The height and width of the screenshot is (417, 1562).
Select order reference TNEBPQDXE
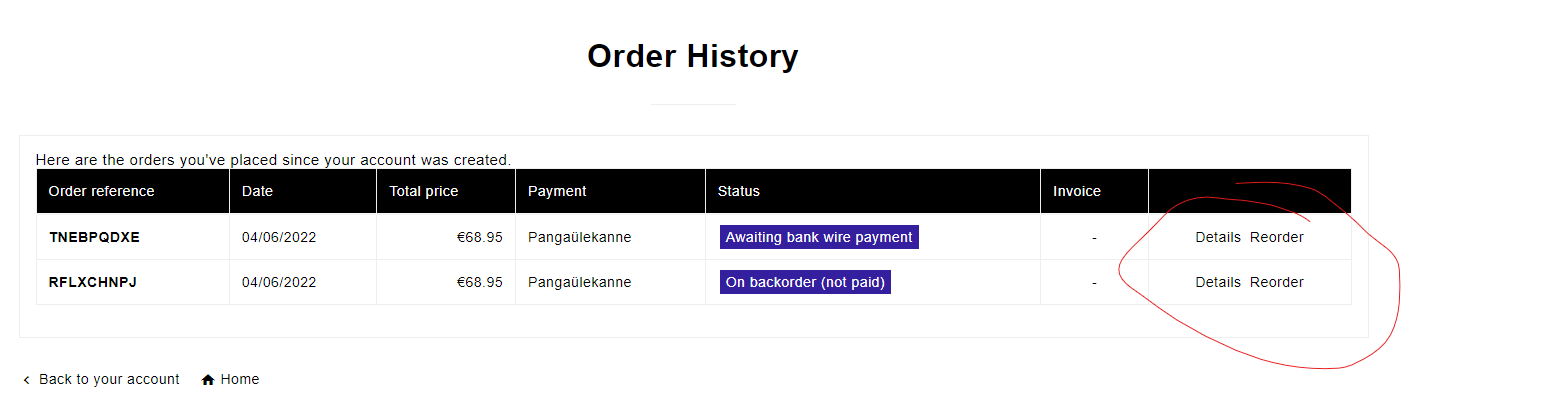[94, 237]
